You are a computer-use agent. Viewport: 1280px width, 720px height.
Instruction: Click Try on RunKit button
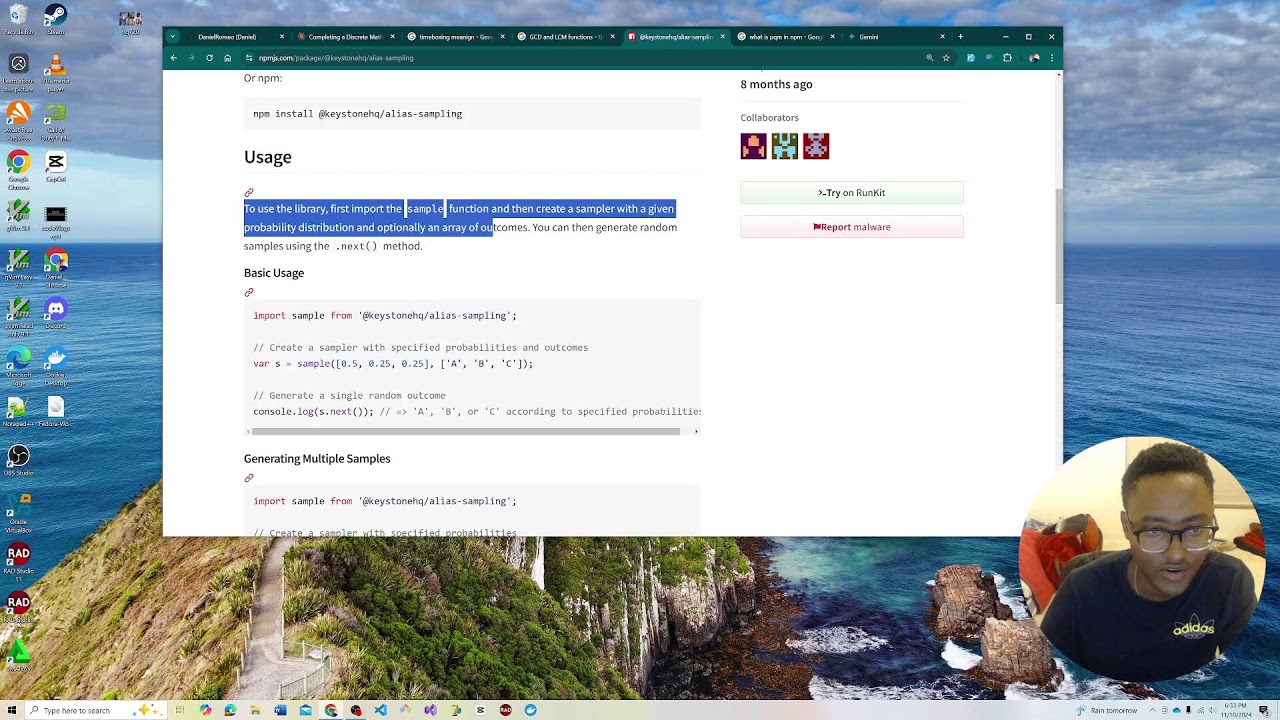coord(852,193)
